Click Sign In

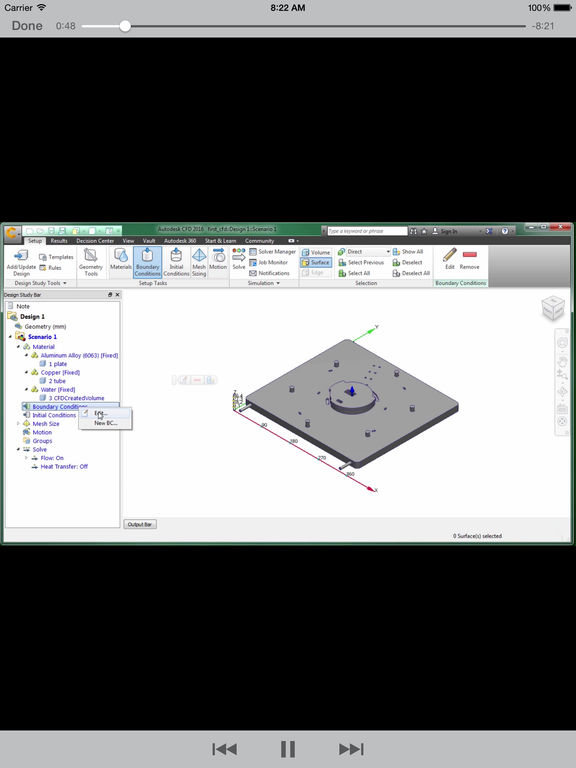[445, 231]
